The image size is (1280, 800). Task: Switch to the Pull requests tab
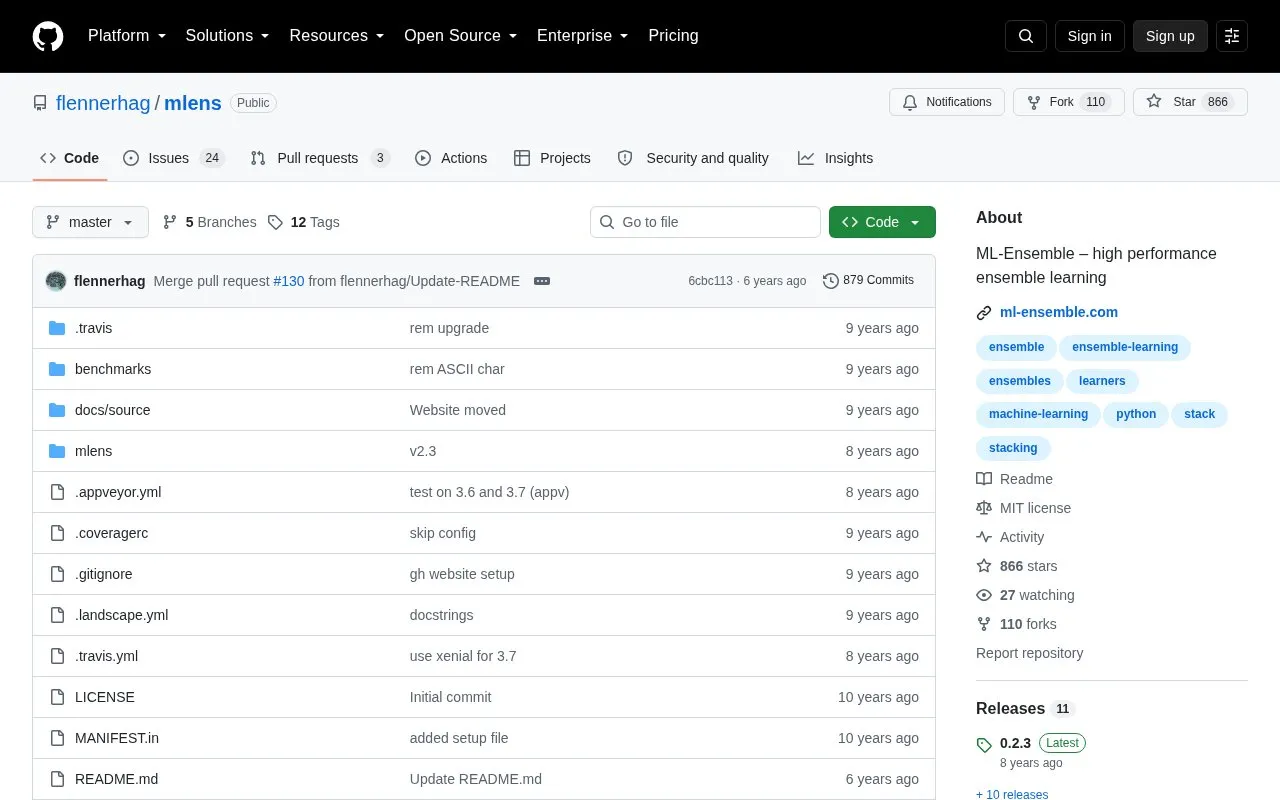click(319, 158)
